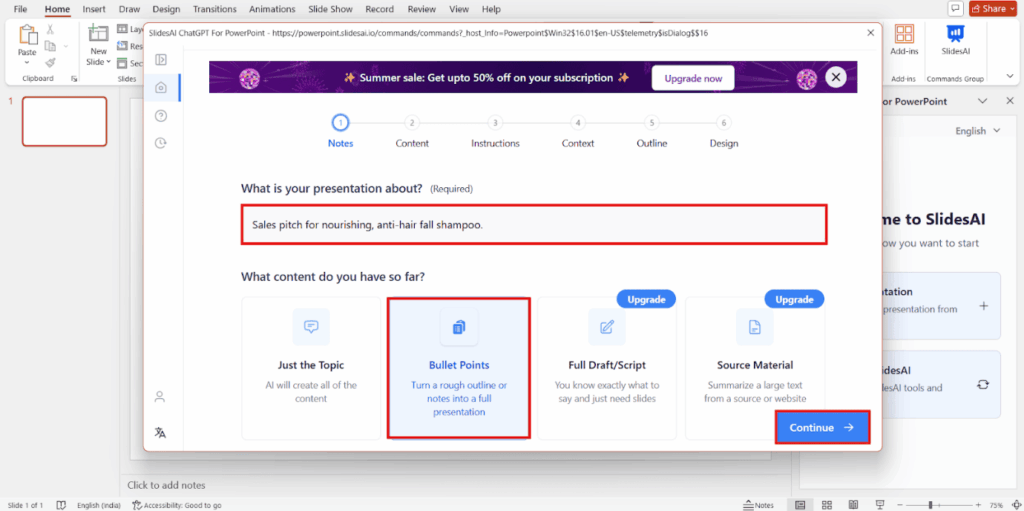Dismiss the Summer sale banner
The height and width of the screenshot is (511, 1024).
coord(836,77)
